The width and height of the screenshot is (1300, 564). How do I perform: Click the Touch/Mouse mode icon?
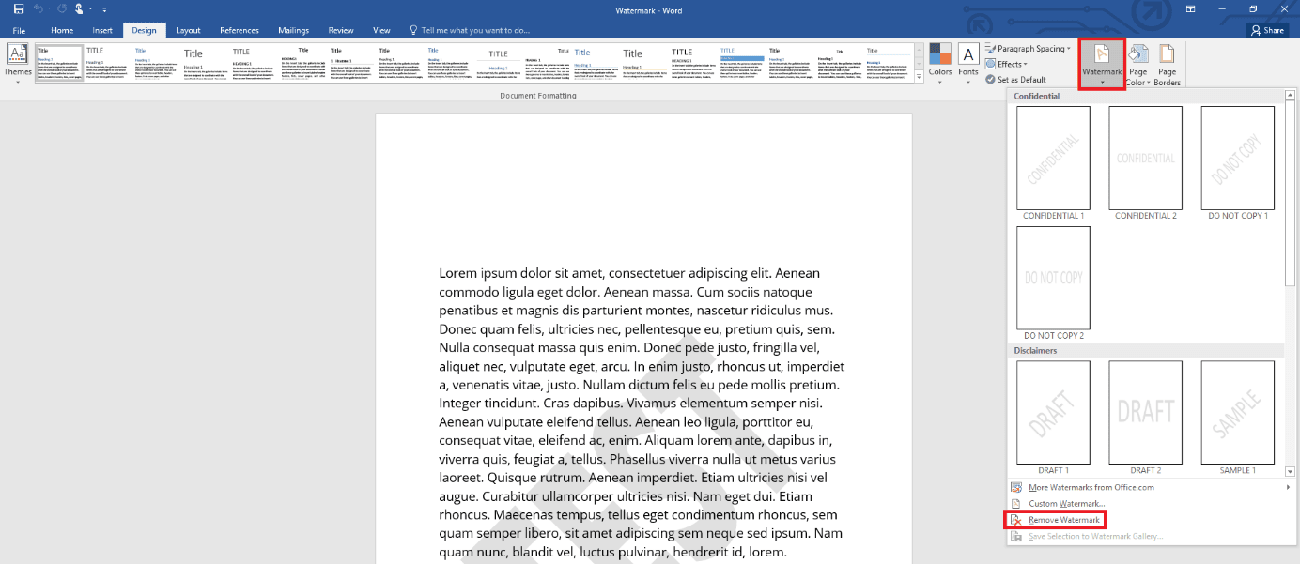(79, 9)
